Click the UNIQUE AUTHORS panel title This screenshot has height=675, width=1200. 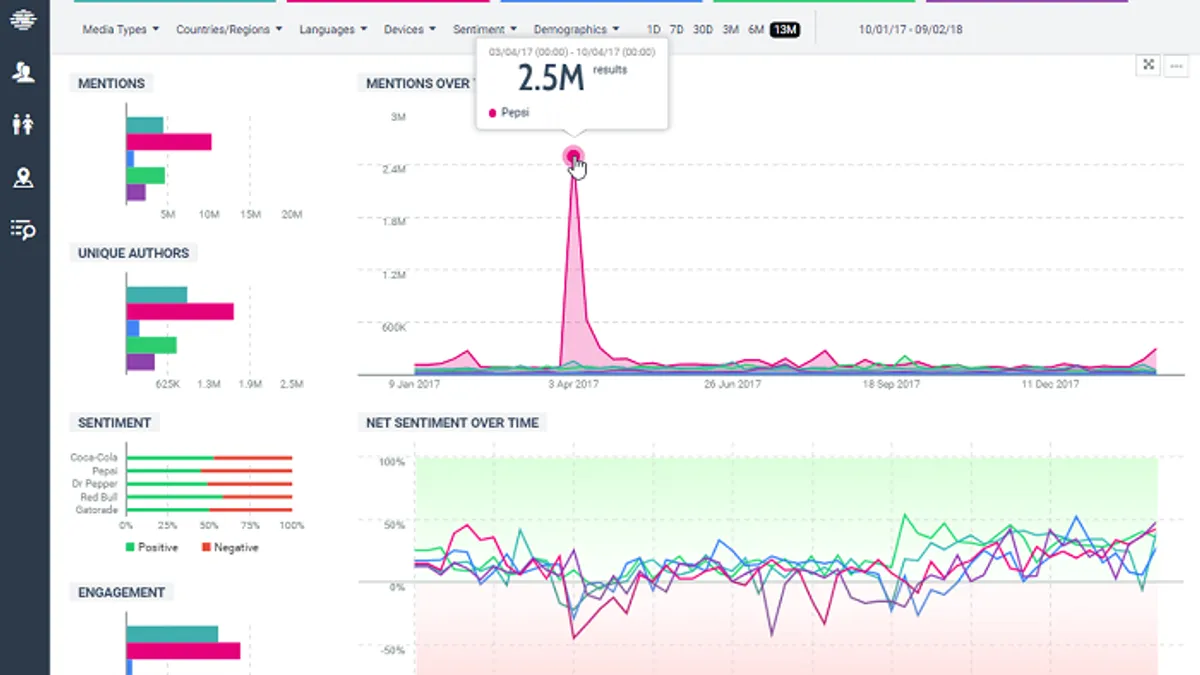(133, 253)
